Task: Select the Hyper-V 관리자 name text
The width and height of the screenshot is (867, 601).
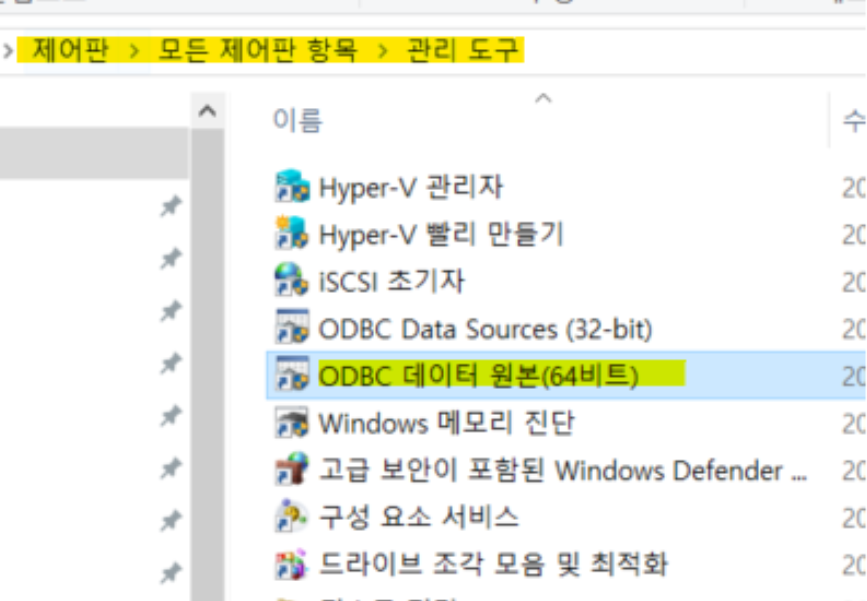Action: (x=411, y=187)
